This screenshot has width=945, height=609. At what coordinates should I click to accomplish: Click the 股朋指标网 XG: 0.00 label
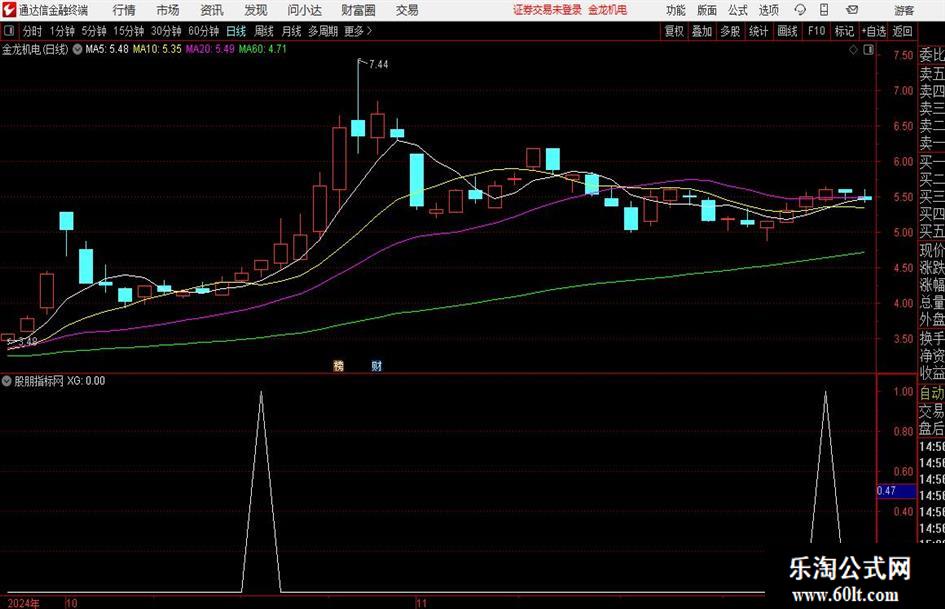pyautogui.click(x=60, y=381)
